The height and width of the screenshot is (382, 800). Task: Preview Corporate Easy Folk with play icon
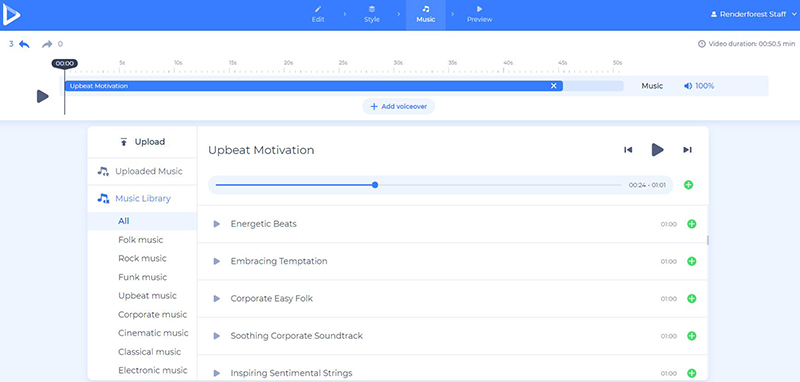216,298
